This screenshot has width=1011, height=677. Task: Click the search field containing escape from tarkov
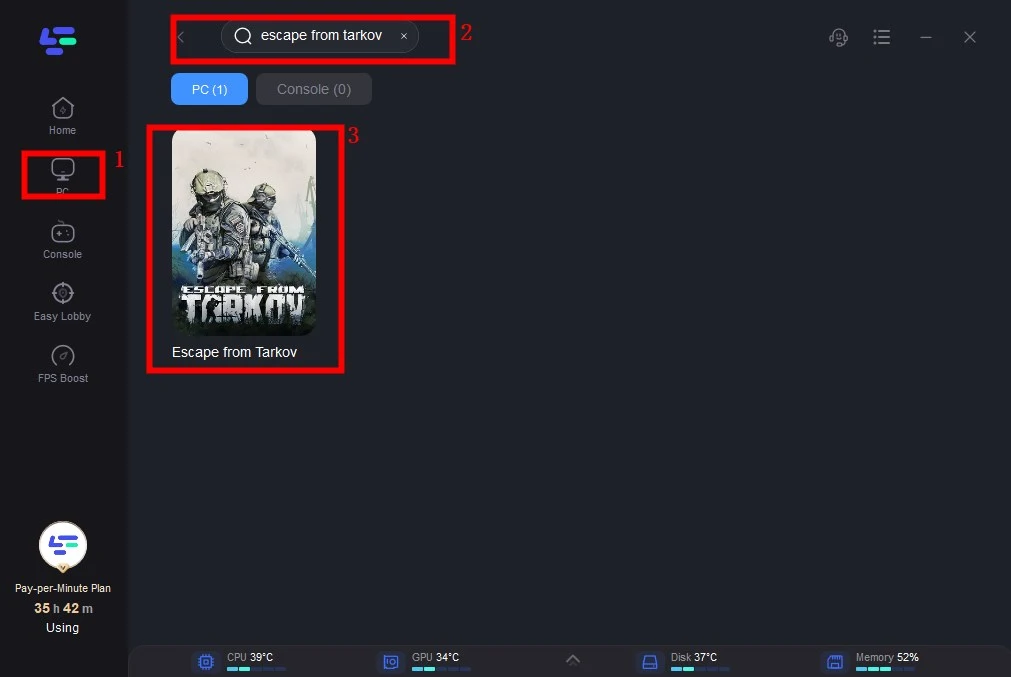click(321, 36)
